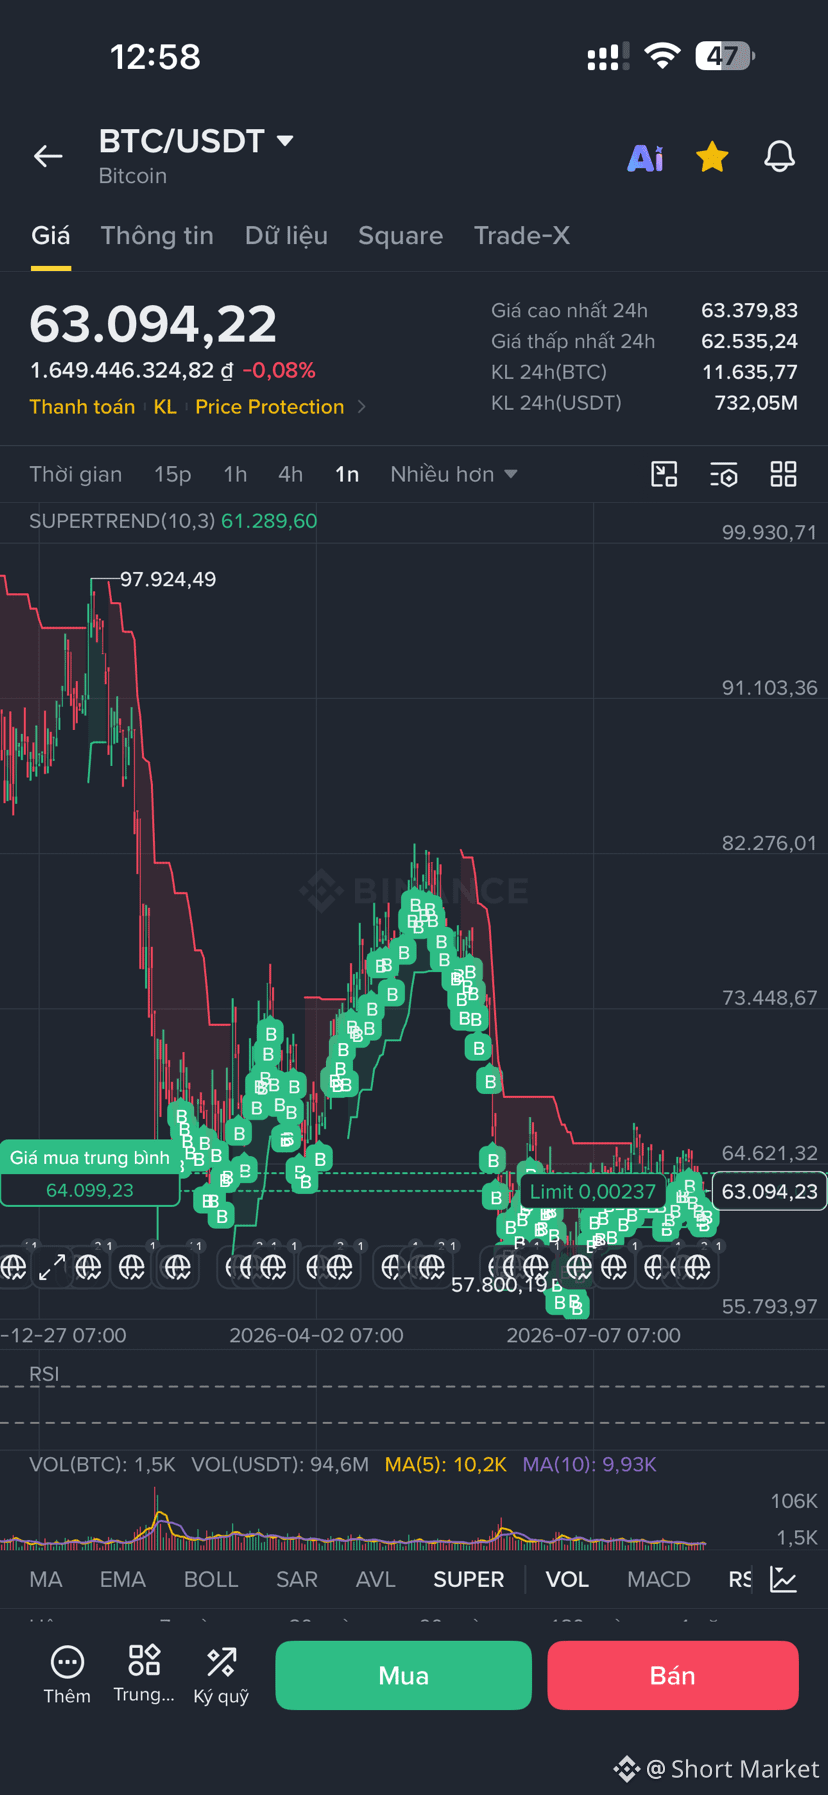Toggle the favorite star icon

712,157
